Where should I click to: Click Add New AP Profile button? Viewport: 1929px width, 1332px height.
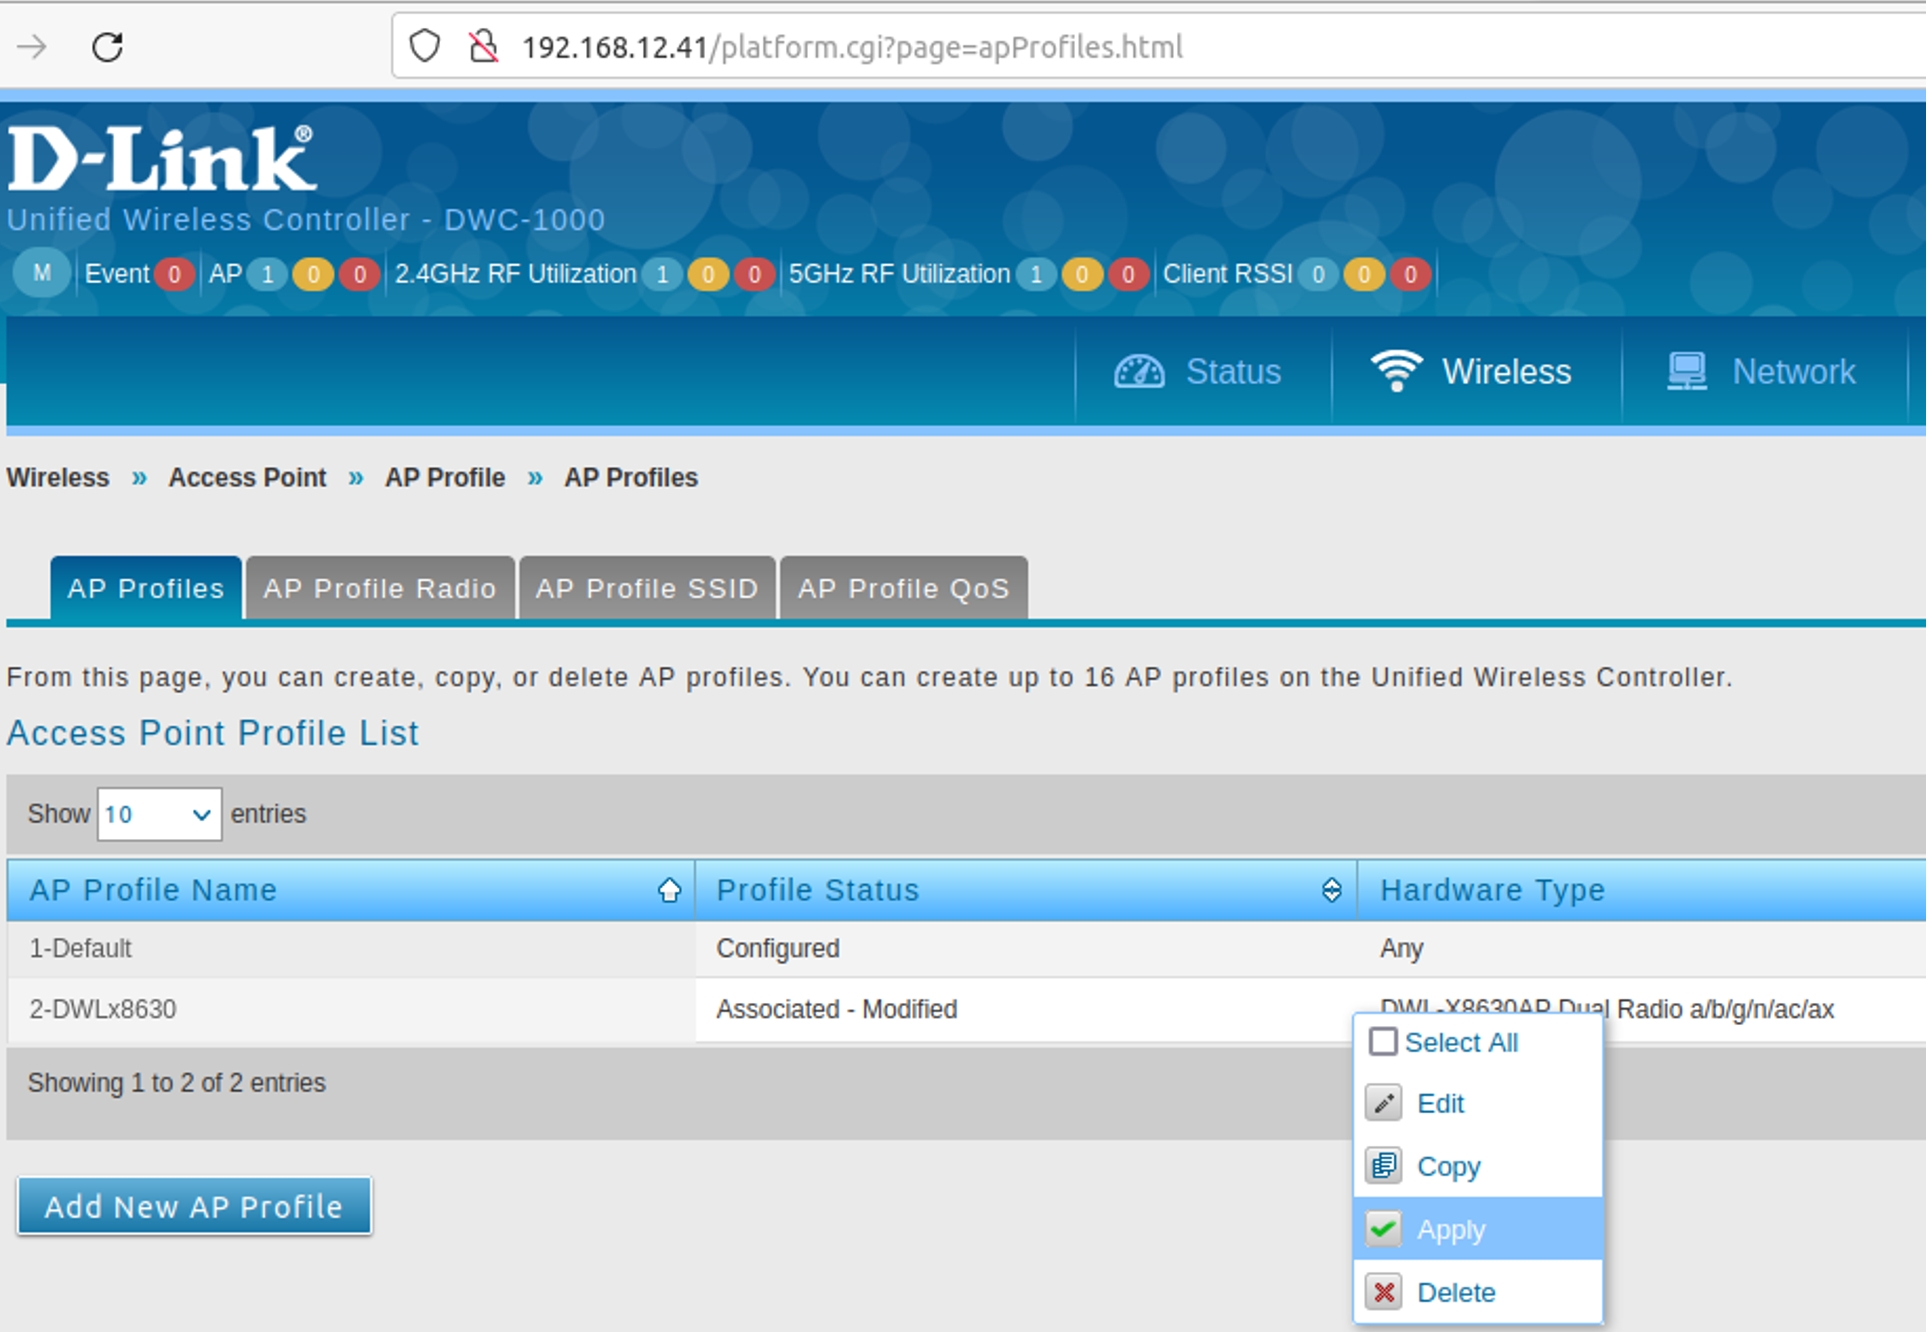click(194, 1206)
